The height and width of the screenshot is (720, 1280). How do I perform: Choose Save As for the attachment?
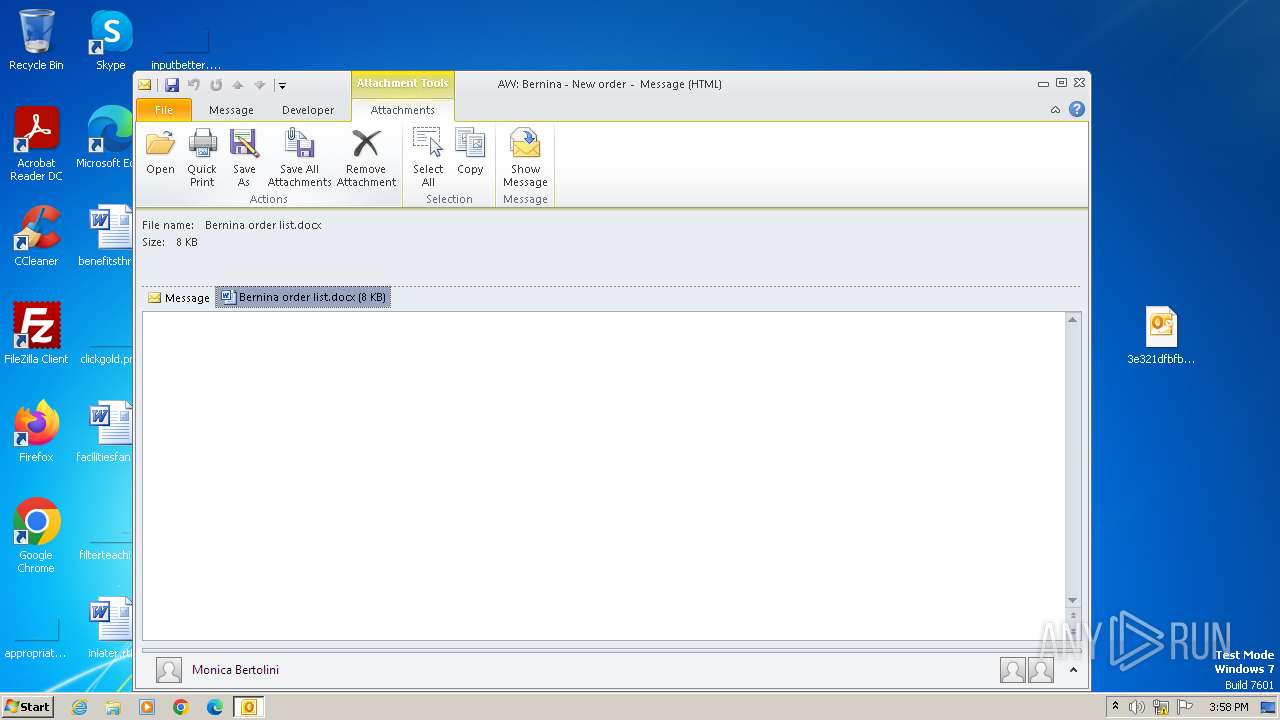point(244,157)
